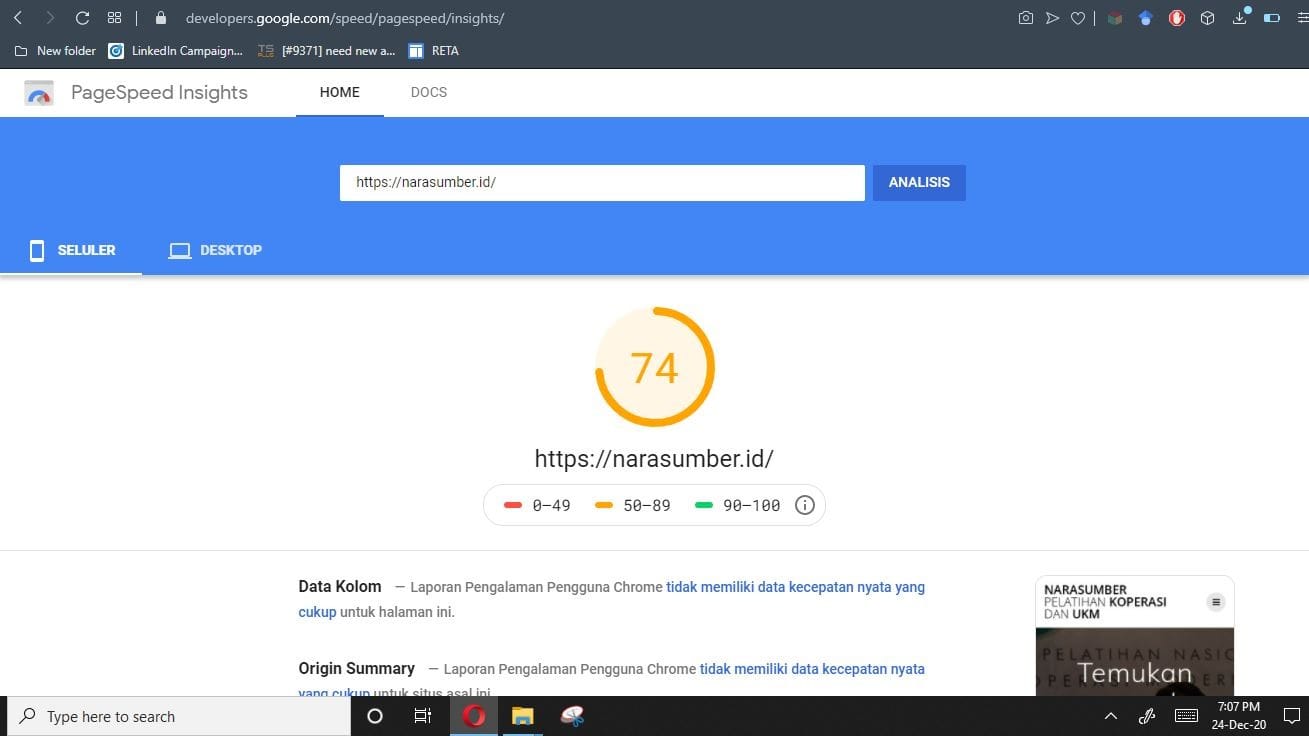Click the URL input containing narasumber.id
Viewport: 1309px width, 736px height.
tap(602, 182)
